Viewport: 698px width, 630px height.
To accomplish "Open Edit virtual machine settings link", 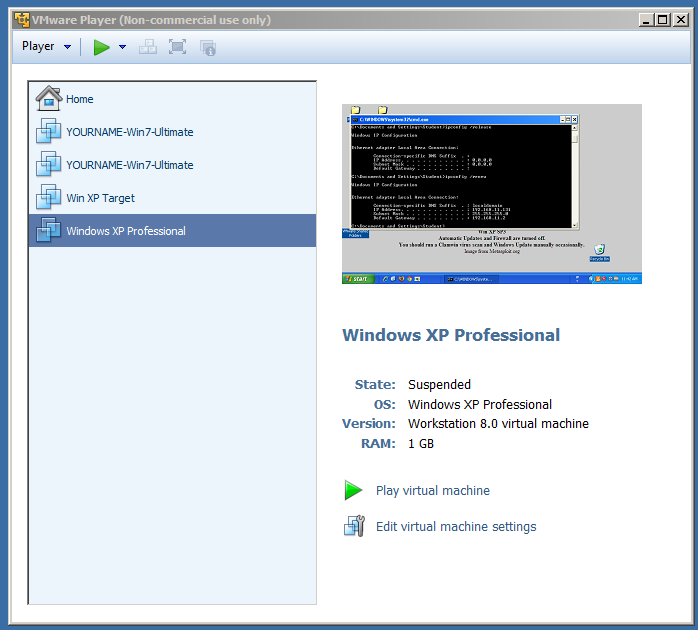I will (x=456, y=527).
